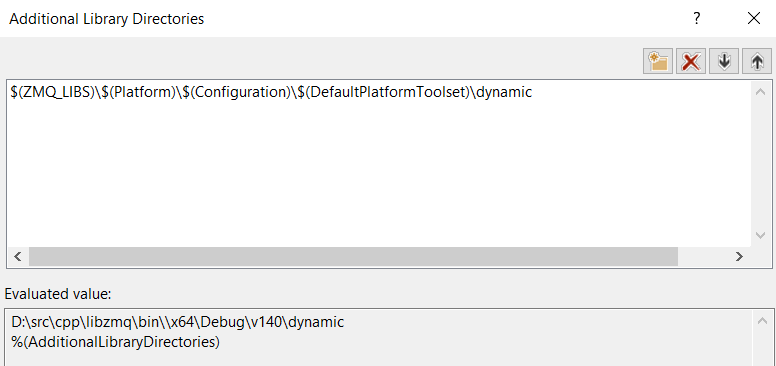Screen dimensions: 776x366
Task: Click scroll-up arrow in directories list
Action: click(x=761, y=92)
